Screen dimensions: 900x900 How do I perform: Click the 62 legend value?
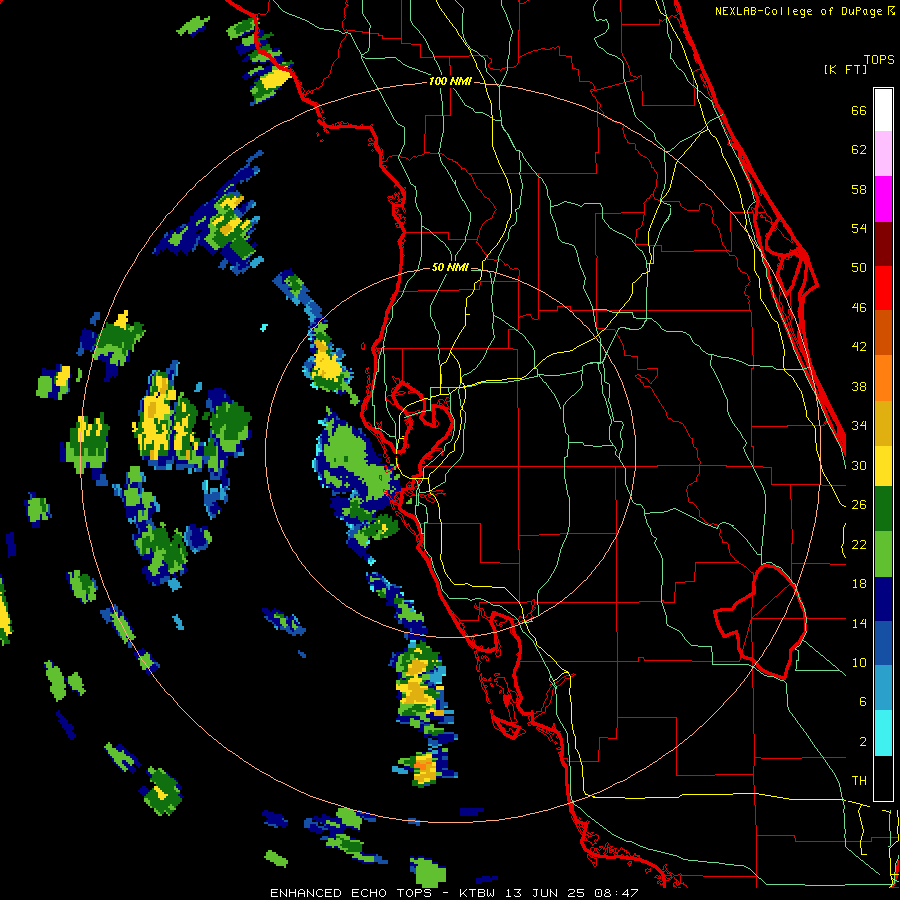click(x=859, y=149)
